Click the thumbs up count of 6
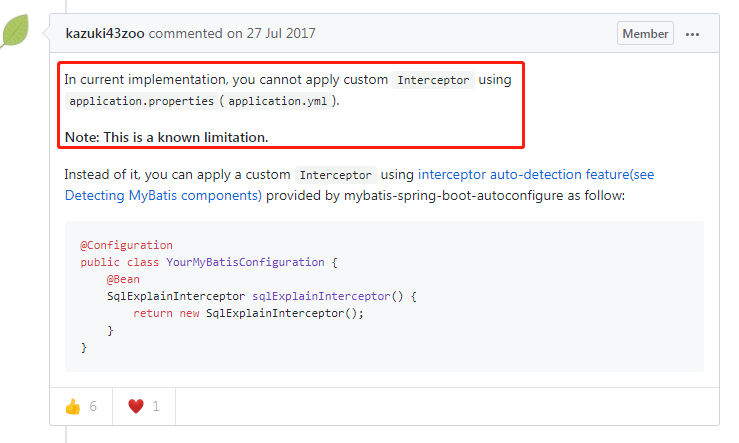This screenshot has width=739, height=443. (93, 406)
